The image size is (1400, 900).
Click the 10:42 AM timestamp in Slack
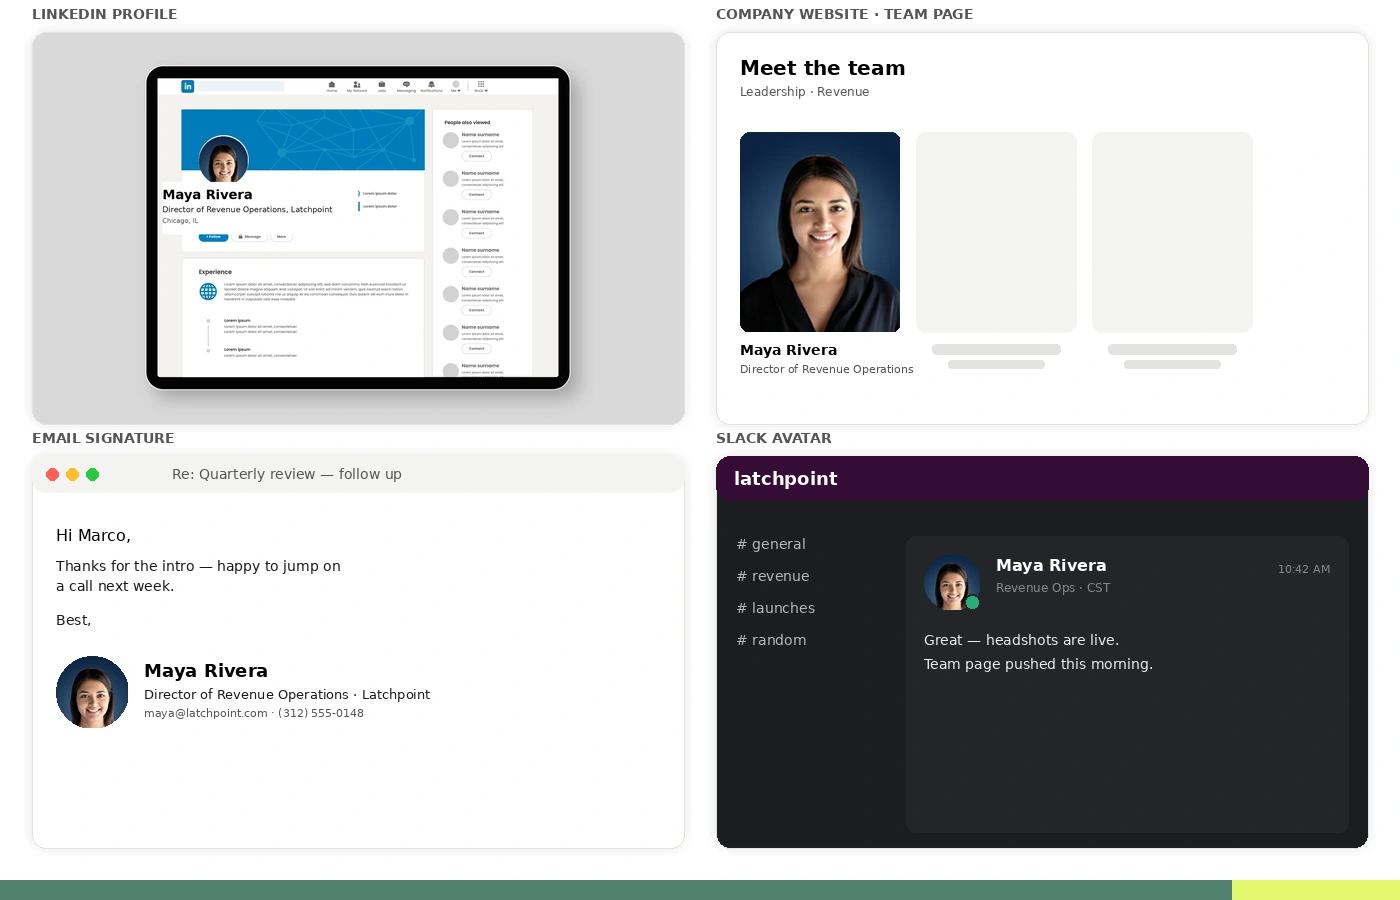1304,569
